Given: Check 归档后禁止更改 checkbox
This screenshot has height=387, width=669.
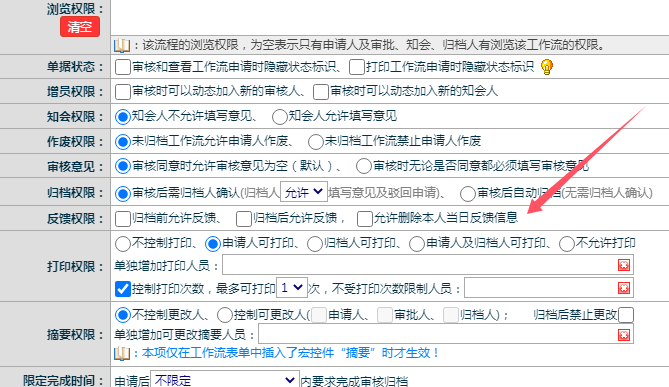Looking at the screenshot, I should tap(626, 315).
